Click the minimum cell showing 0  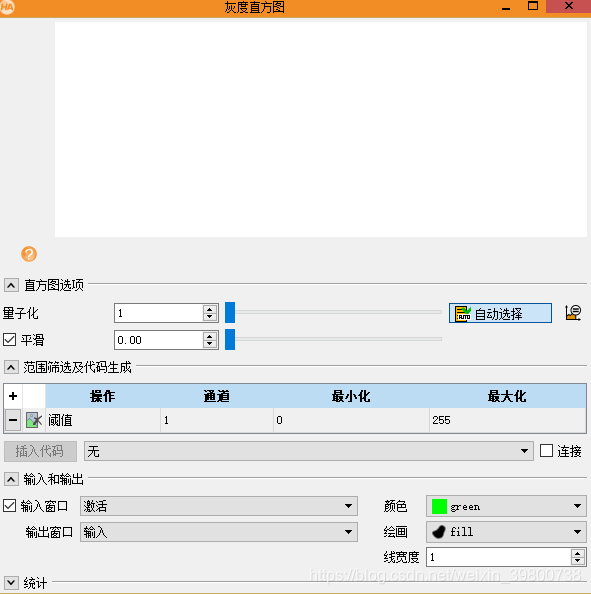pyautogui.click(x=351, y=420)
